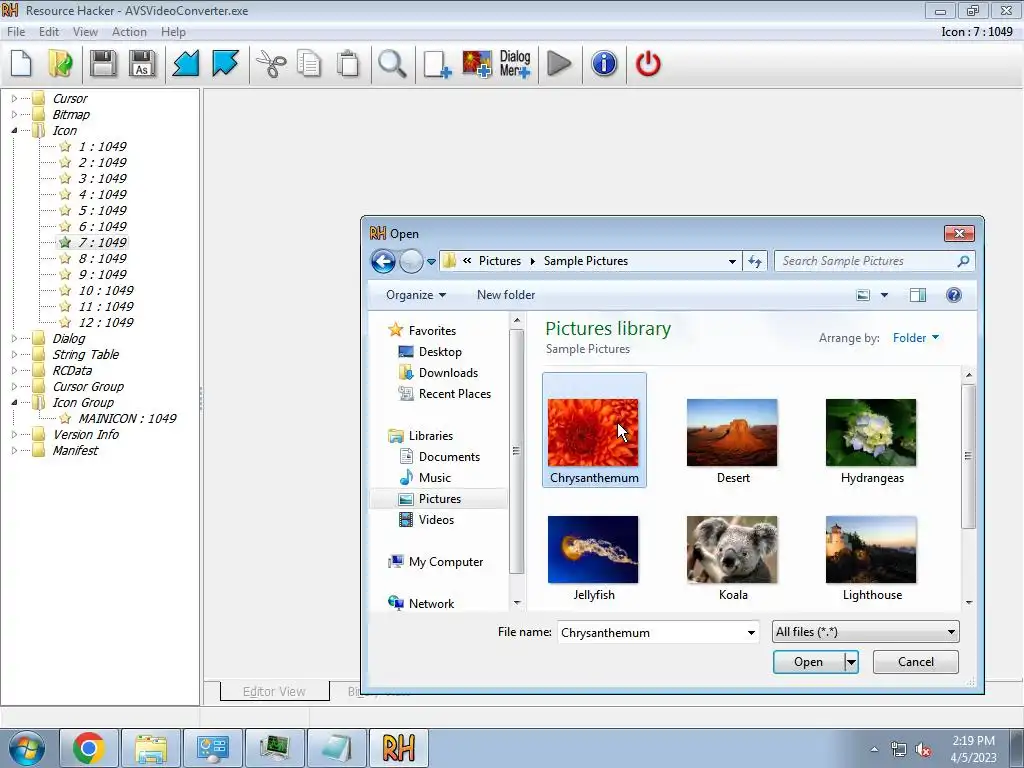Image resolution: width=1024 pixels, height=768 pixels.
Task: Open the Arrange by Folder dropdown
Action: click(x=916, y=338)
